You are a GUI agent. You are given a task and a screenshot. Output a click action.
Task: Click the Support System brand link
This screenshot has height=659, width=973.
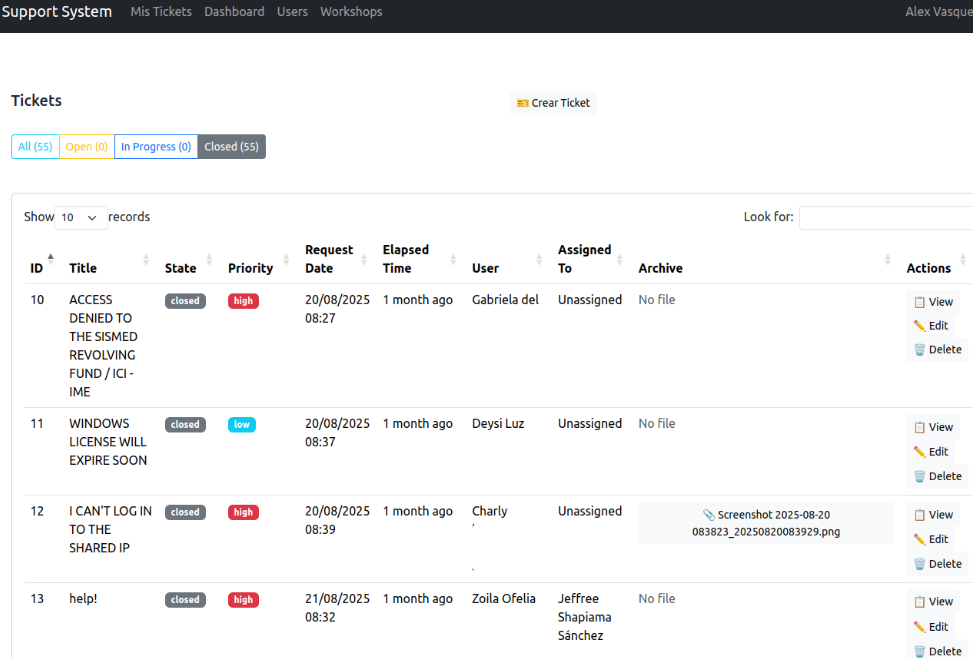pos(57,12)
